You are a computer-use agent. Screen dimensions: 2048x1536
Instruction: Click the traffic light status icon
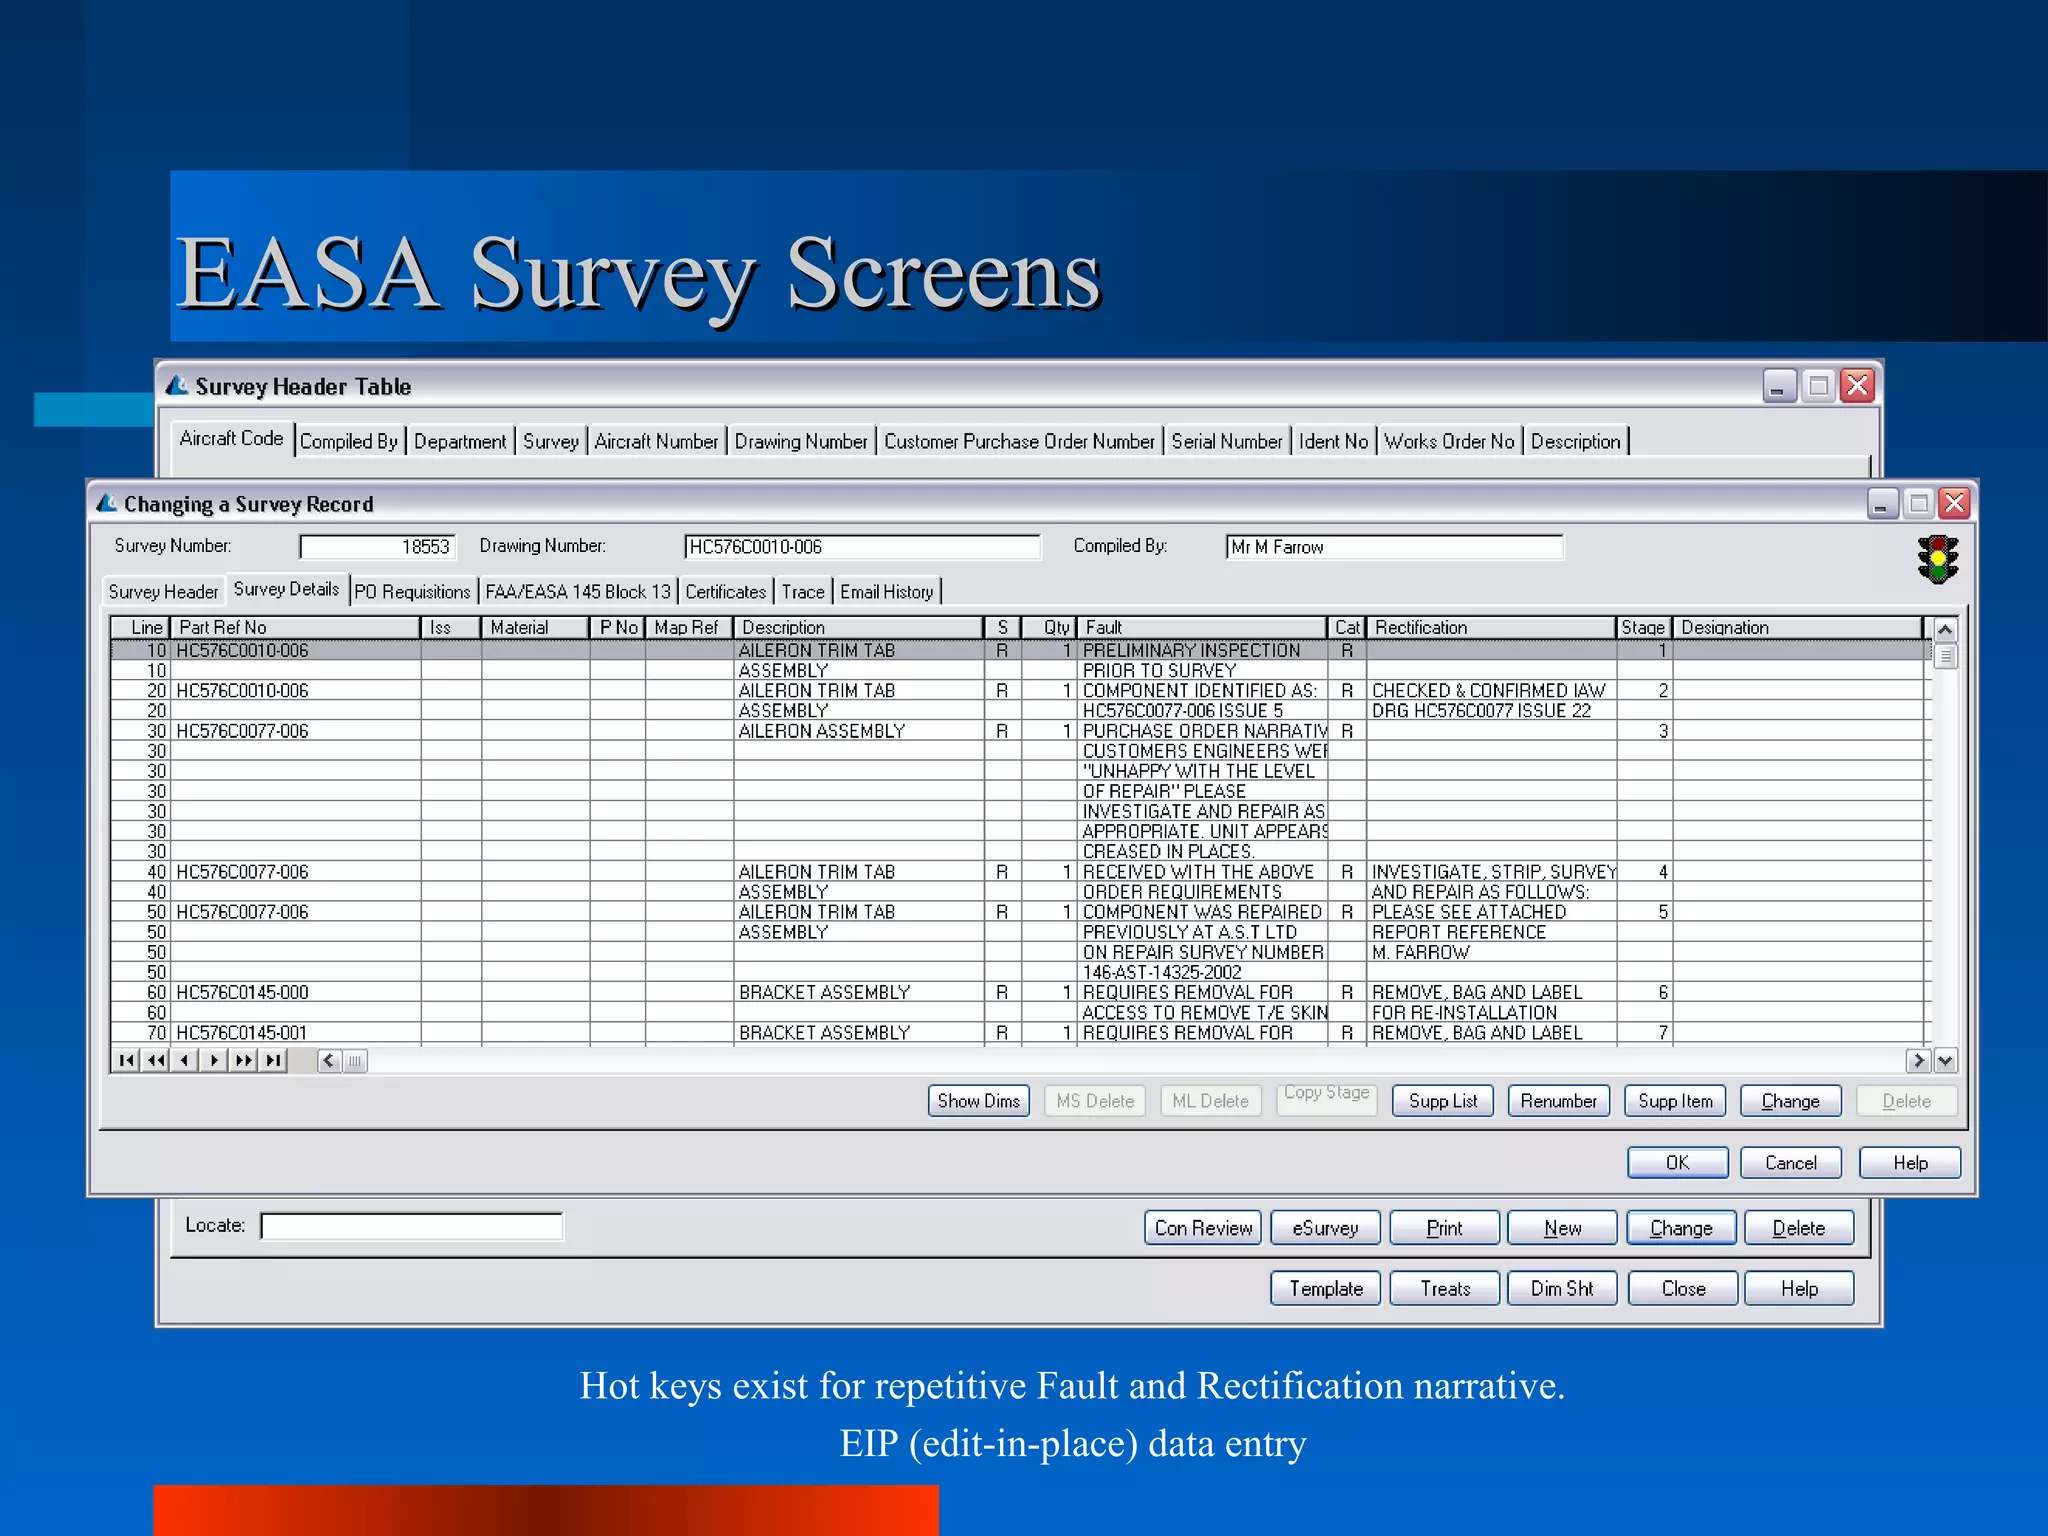point(1937,559)
